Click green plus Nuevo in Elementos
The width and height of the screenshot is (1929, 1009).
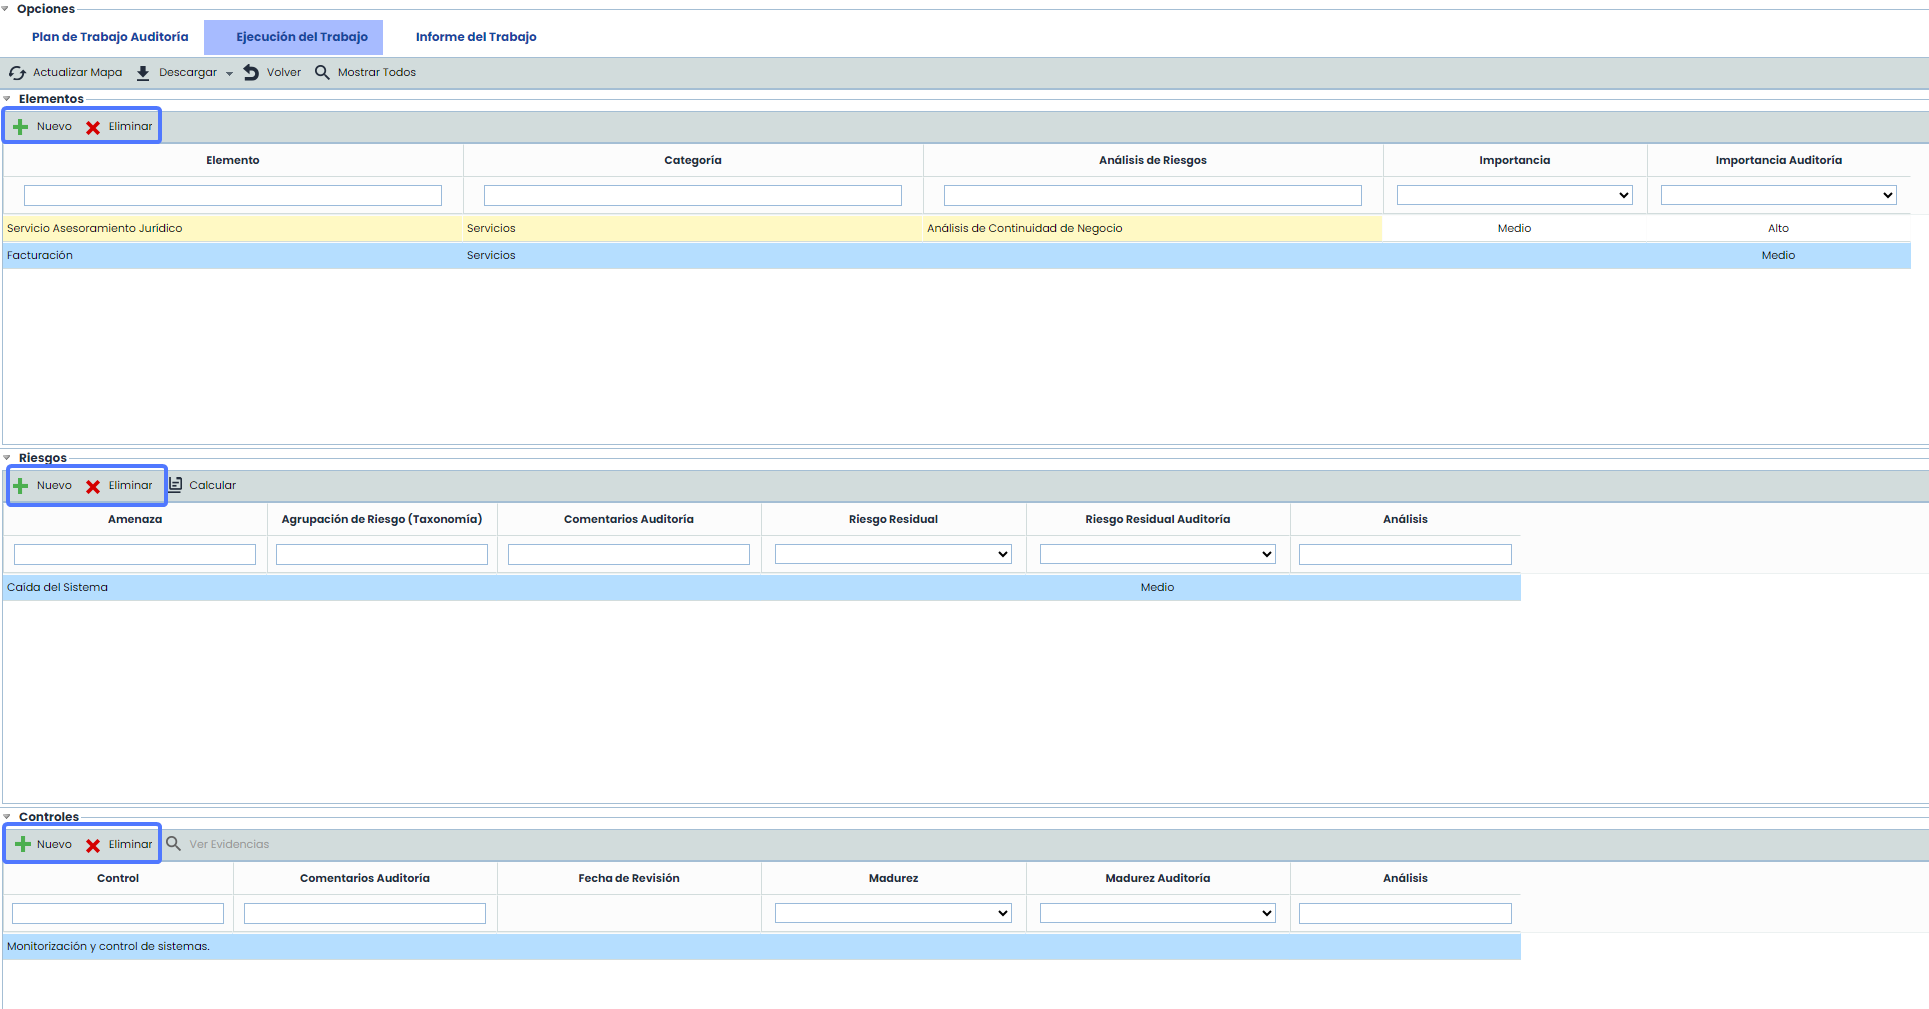coord(21,127)
